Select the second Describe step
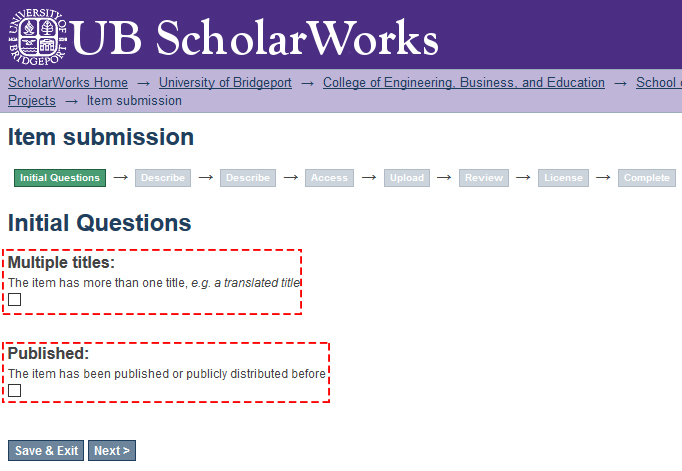Viewport: 682px width, 471px height. (248, 178)
